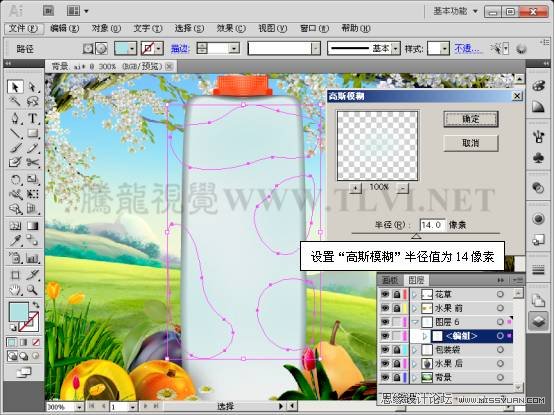Viewport: 555px width, 415px height.
Task: Click the fill color swatch in toolbox
Action: (x=18, y=312)
